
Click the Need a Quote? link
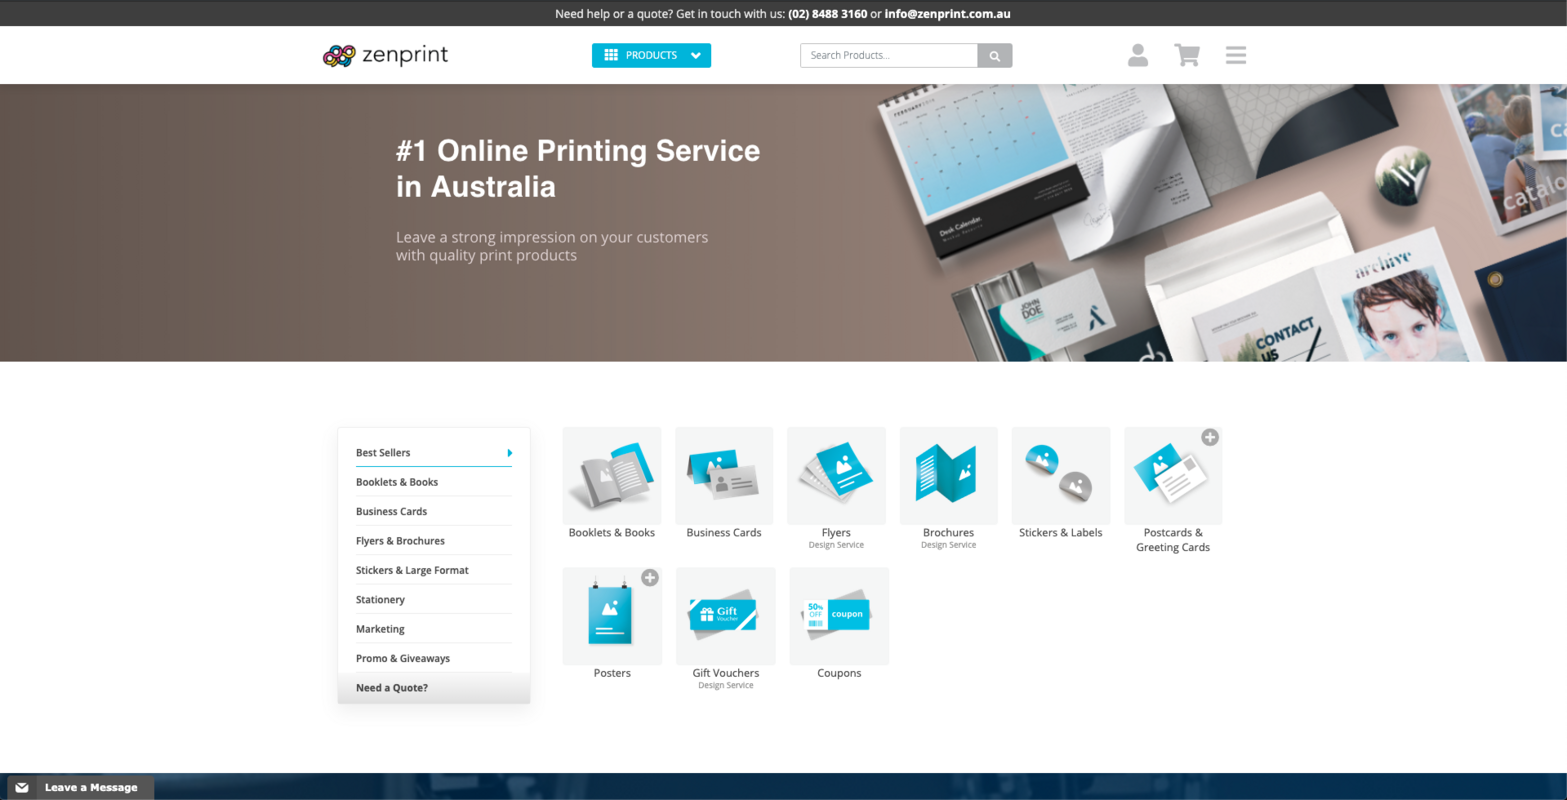[391, 687]
